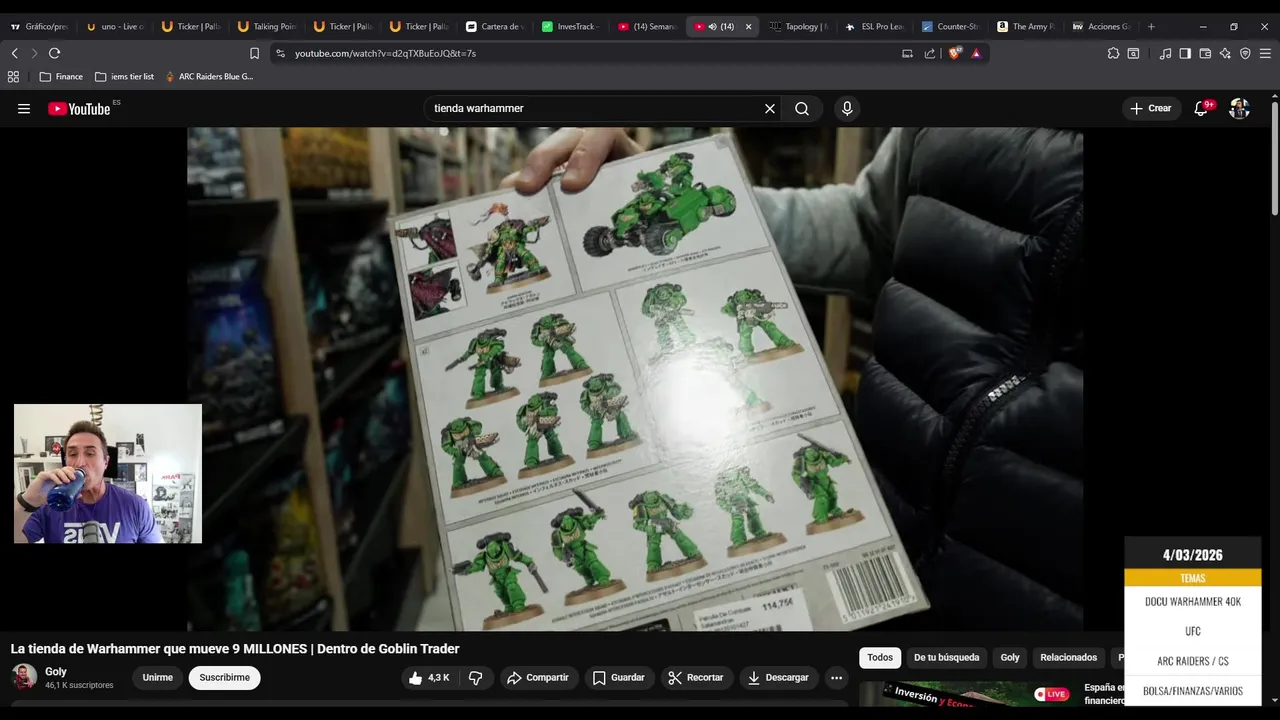Open Brave VPN shield icon
Viewport: 1280px width, 720px height.
point(1245,53)
